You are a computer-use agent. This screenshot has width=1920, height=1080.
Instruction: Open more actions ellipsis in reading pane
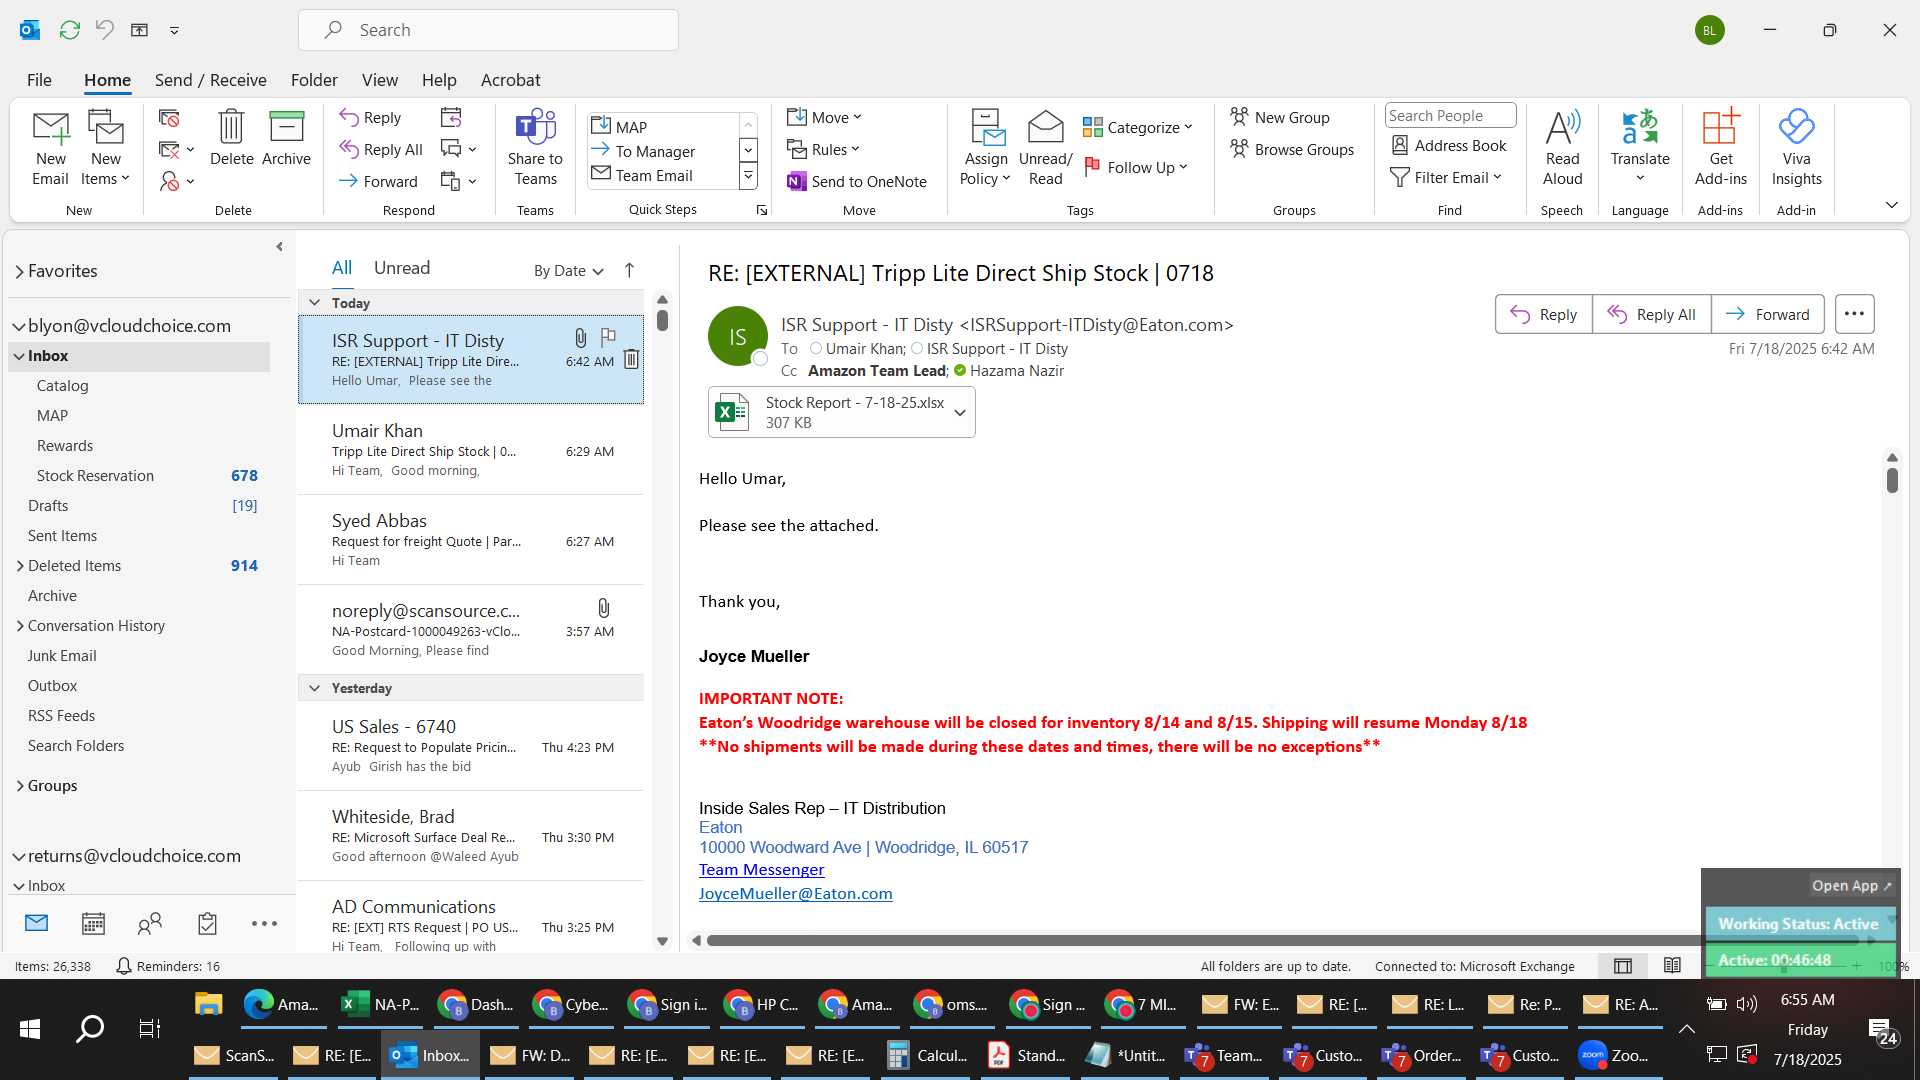click(1854, 314)
